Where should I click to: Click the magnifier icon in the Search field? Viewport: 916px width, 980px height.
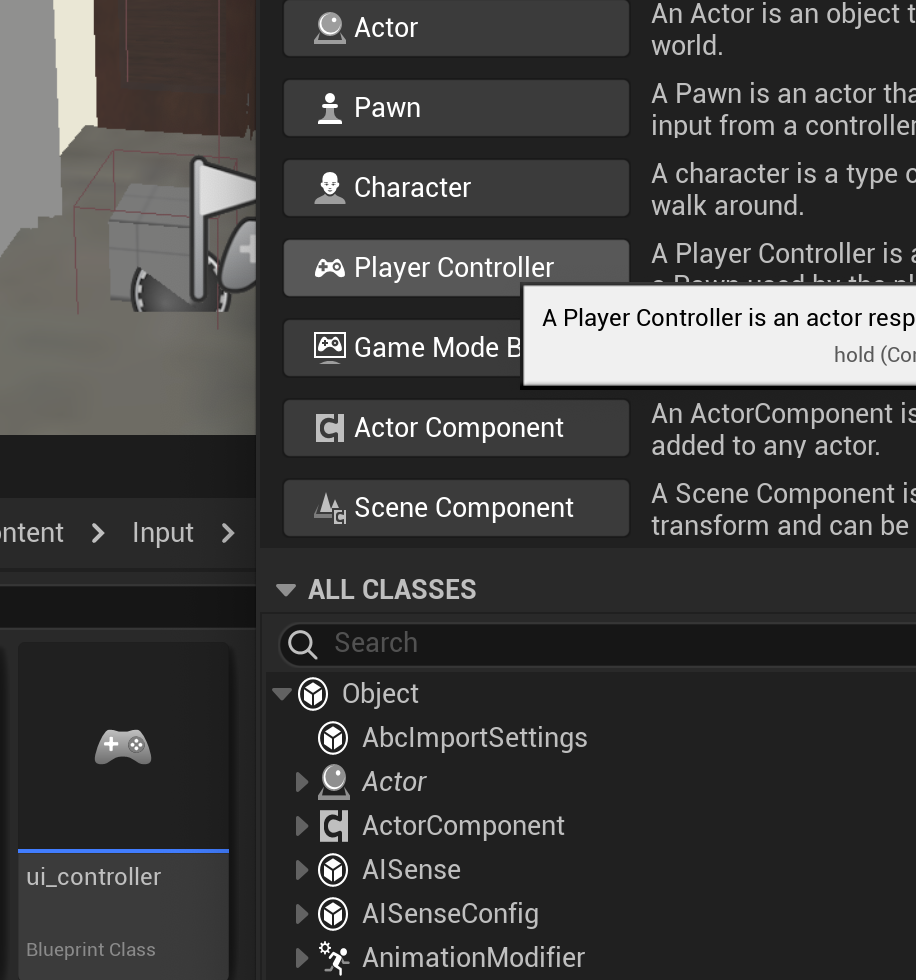tap(303, 644)
